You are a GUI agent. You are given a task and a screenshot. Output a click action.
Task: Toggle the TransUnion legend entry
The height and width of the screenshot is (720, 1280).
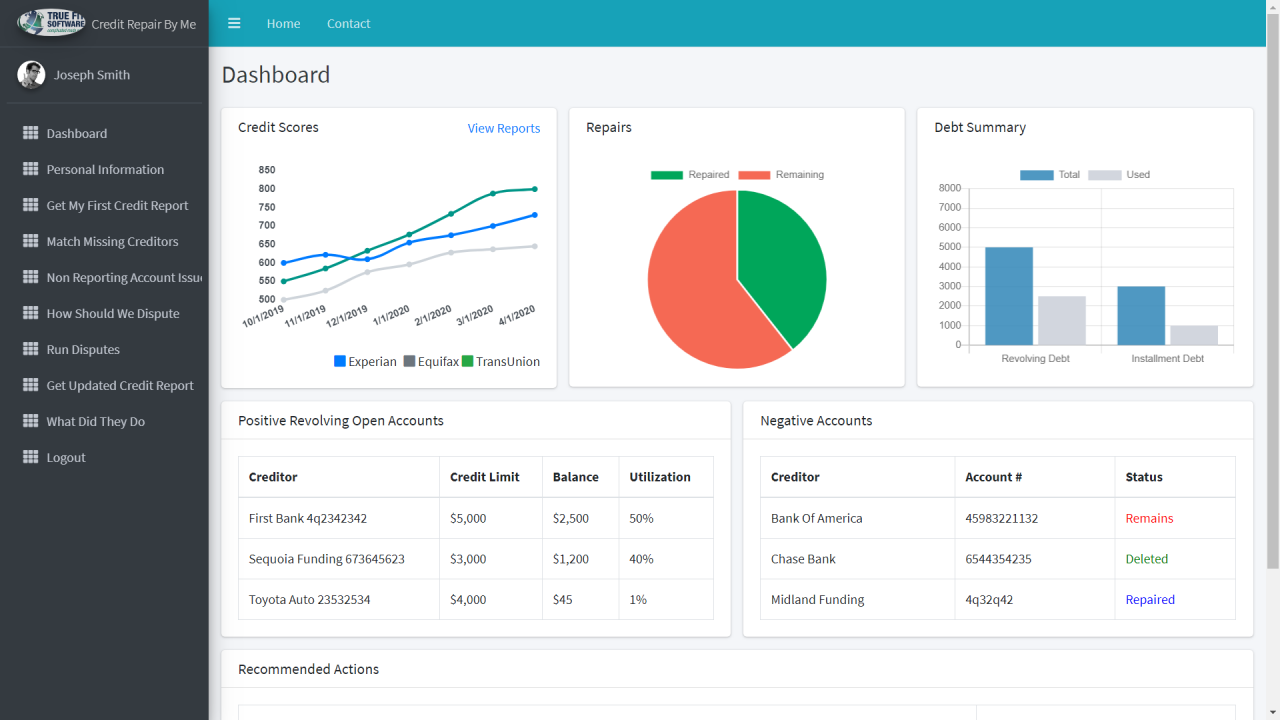tap(500, 361)
